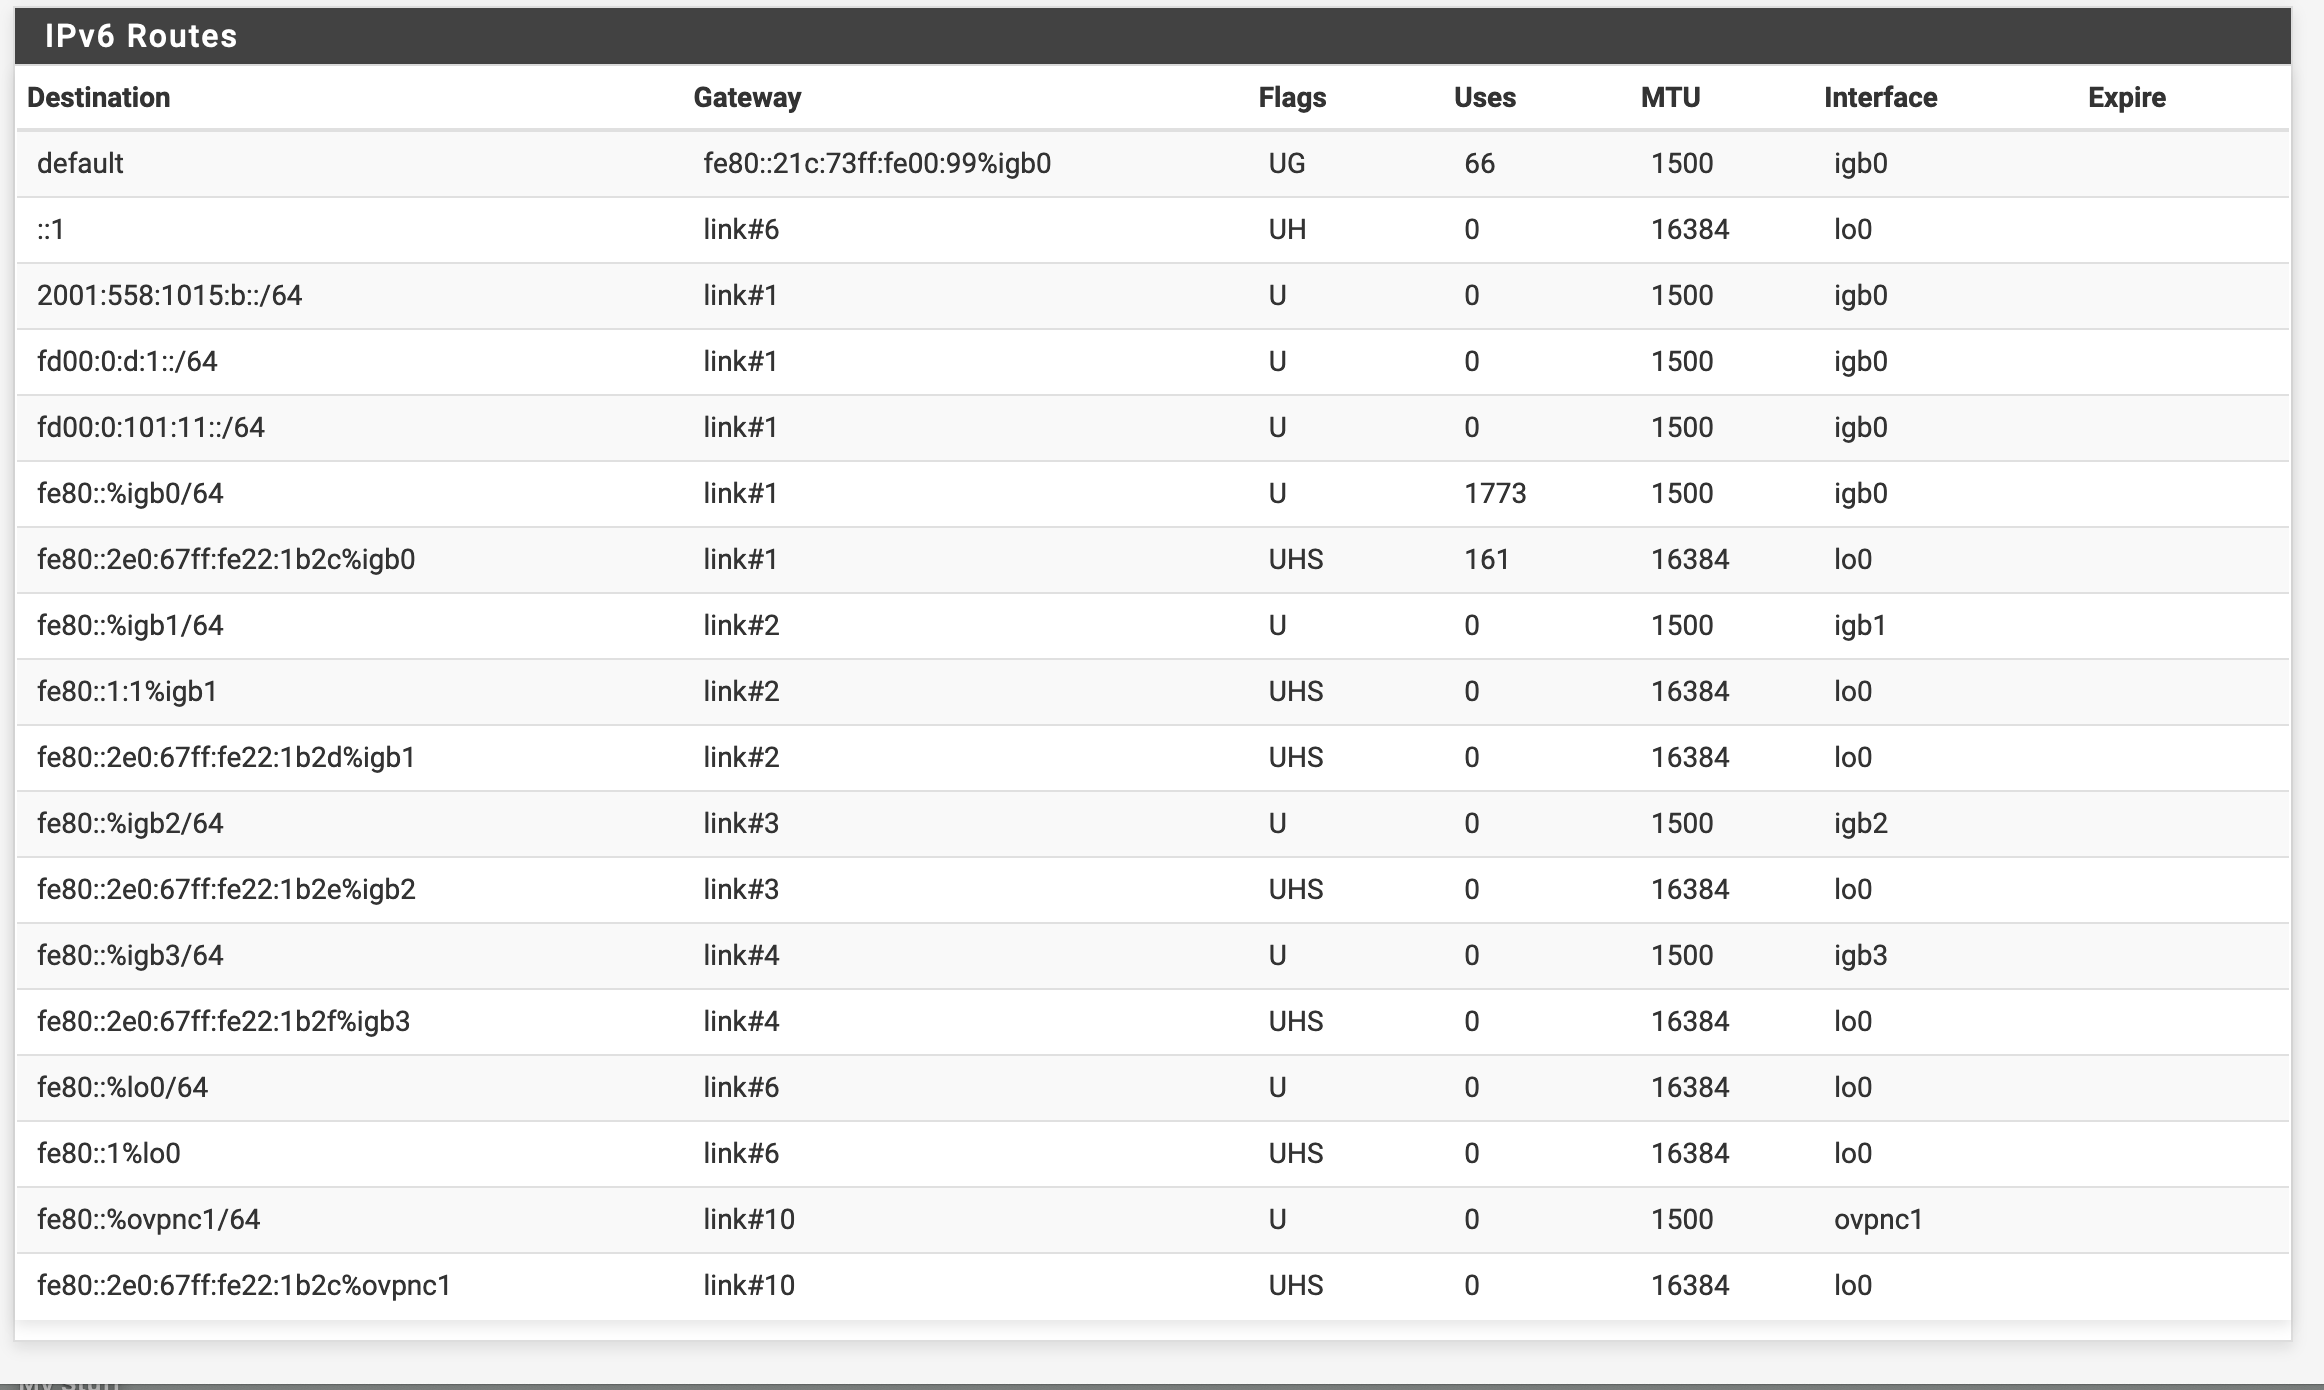
Task: Select the 1773 uses value
Action: [1495, 493]
